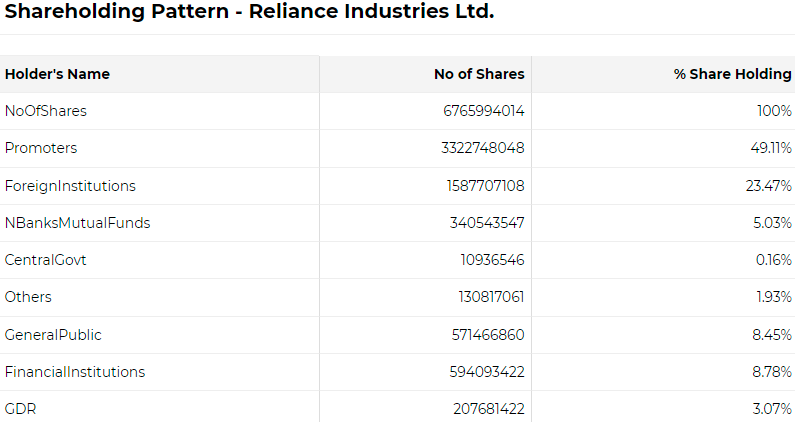The height and width of the screenshot is (422, 795).
Task: Click the NBanksMutualFunds holder name
Action: [77, 223]
